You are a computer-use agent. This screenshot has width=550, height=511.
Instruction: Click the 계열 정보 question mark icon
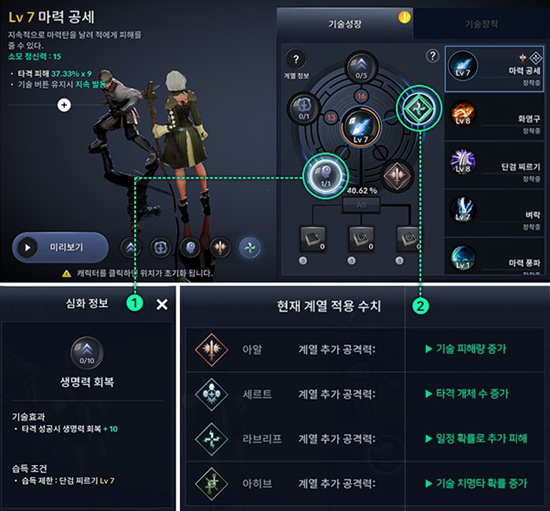[296, 59]
